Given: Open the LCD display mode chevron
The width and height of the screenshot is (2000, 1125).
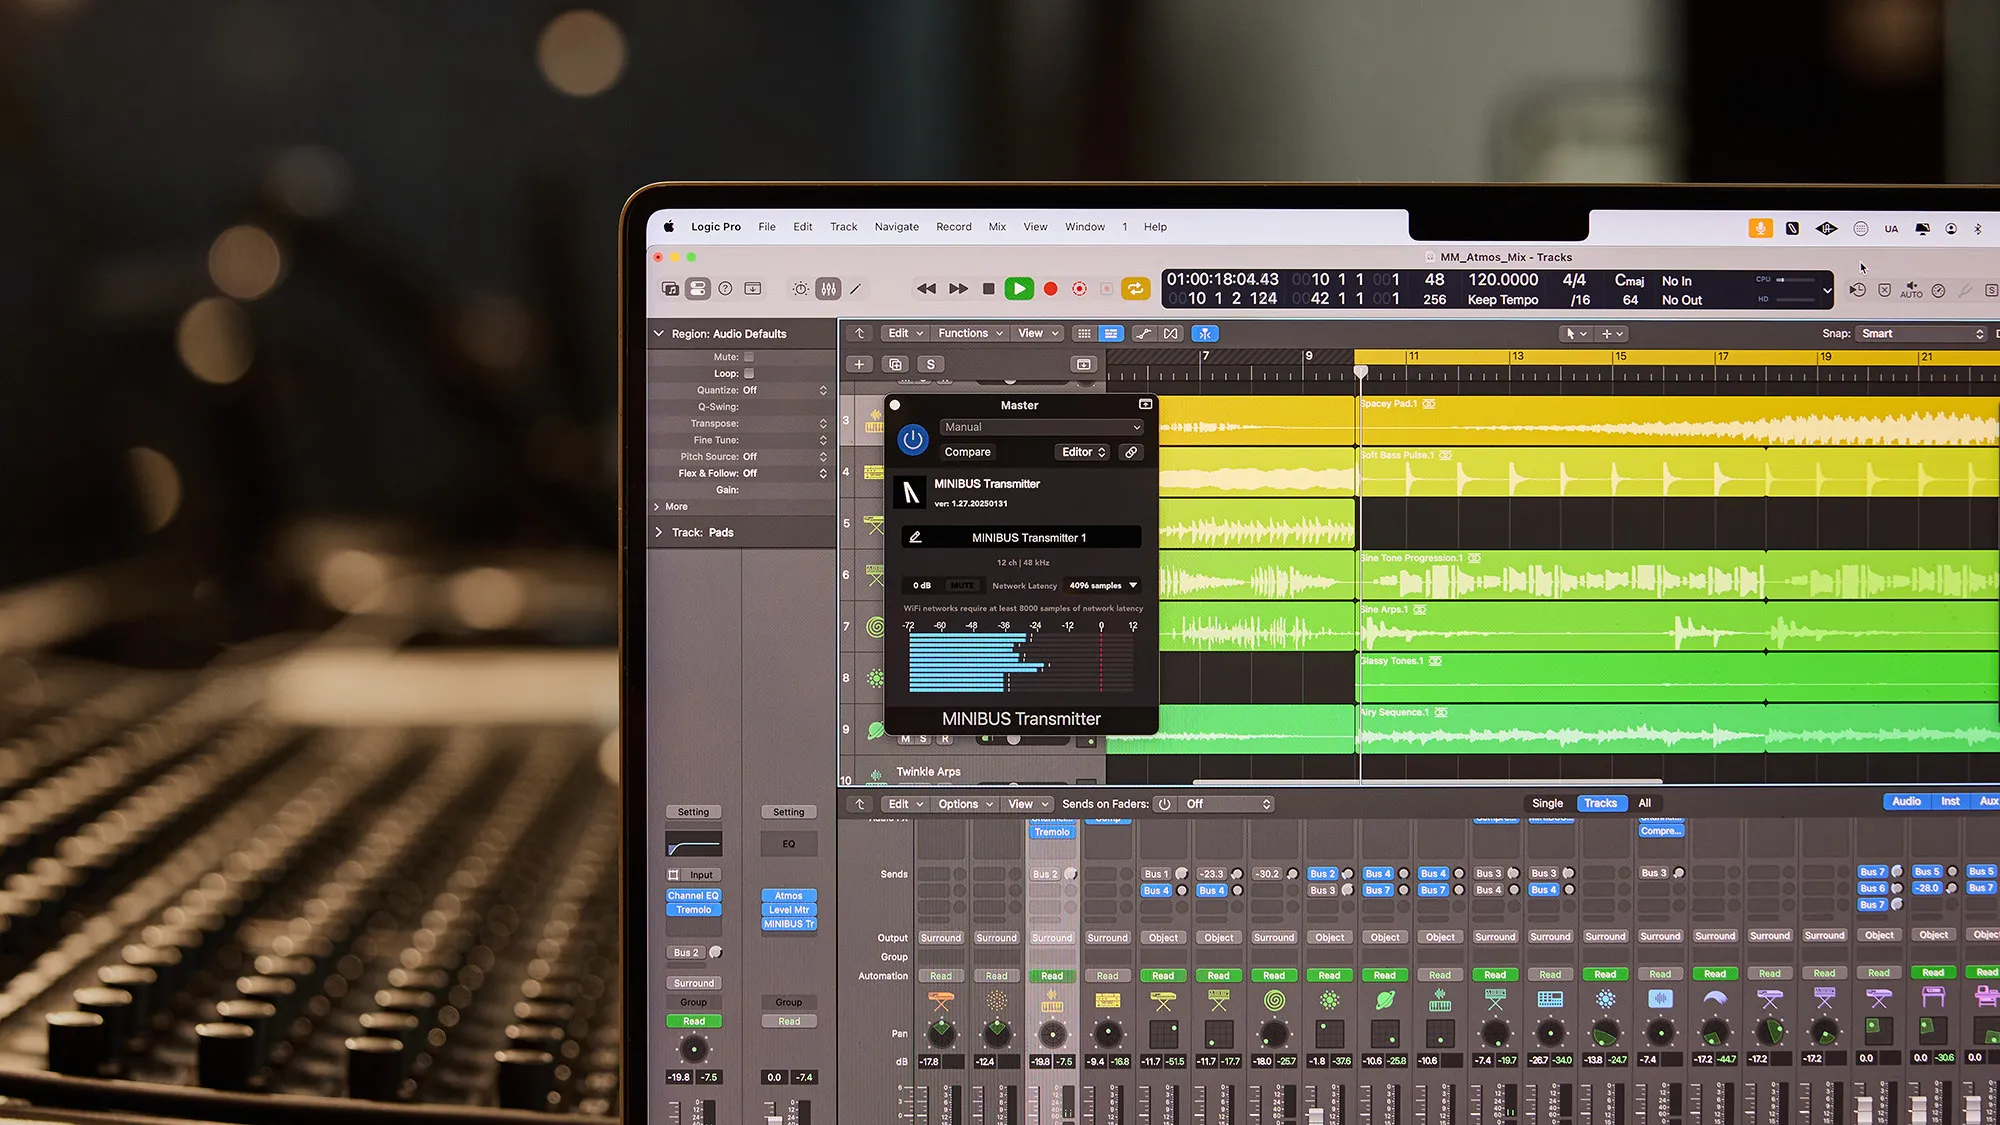Looking at the screenshot, I should [x=1827, y=291].
